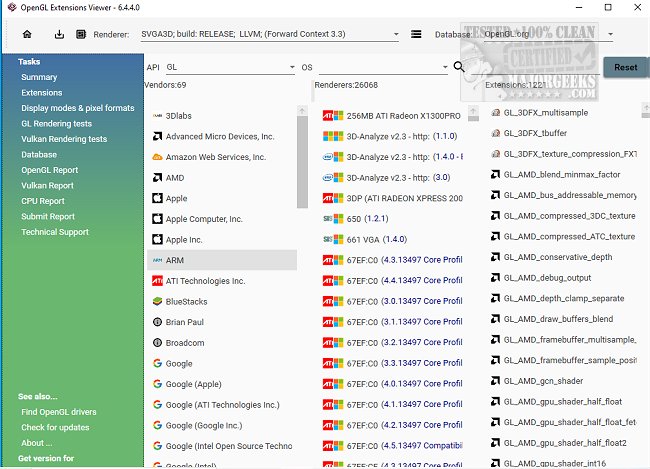650x469 pixels.
Task: Select the AMD vendor row
Action: pos(222,177)
